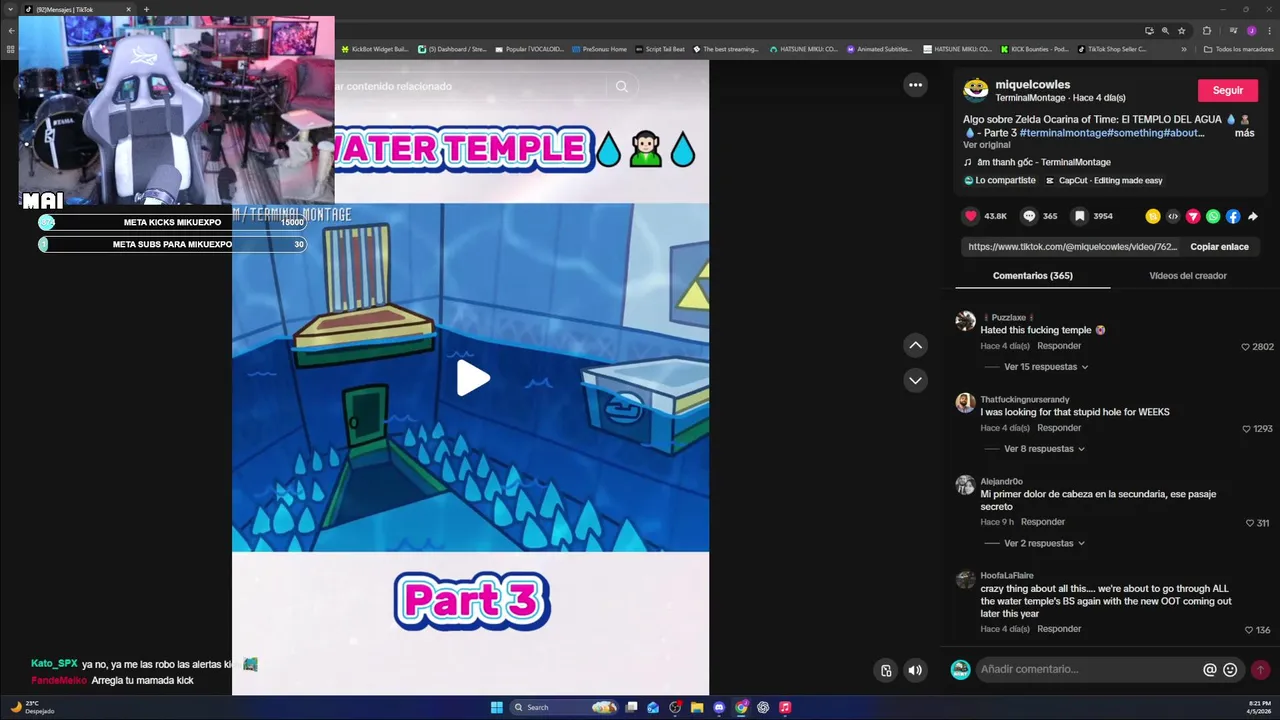Go to next video with down arrow
Screen dimensions: 1280x720
coord(915,380)
